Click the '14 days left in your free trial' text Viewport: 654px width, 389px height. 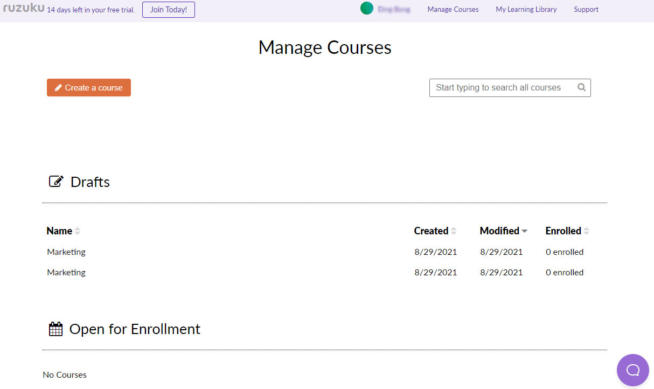coord(90,10)
